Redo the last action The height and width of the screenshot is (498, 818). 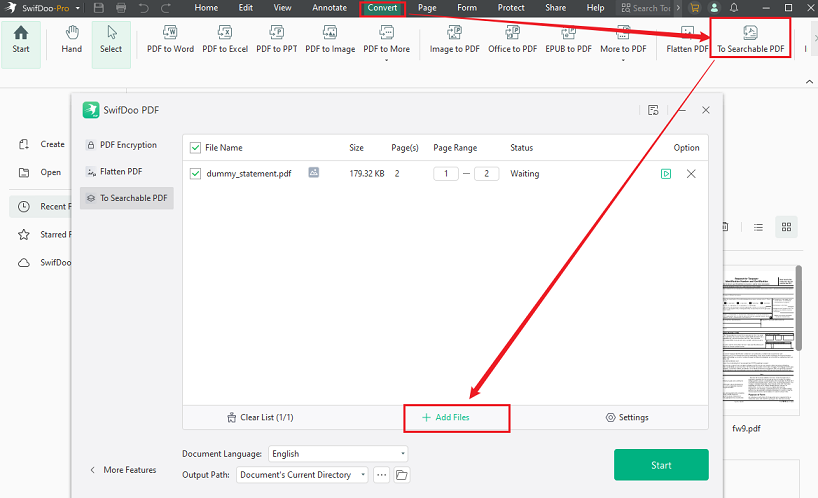(166, 8)
